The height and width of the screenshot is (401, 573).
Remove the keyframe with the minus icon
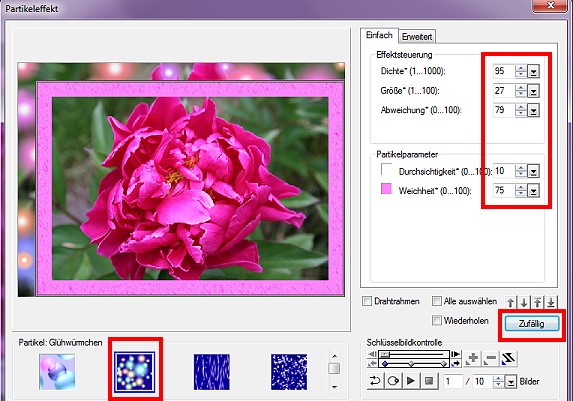click(x=491, y=359)
